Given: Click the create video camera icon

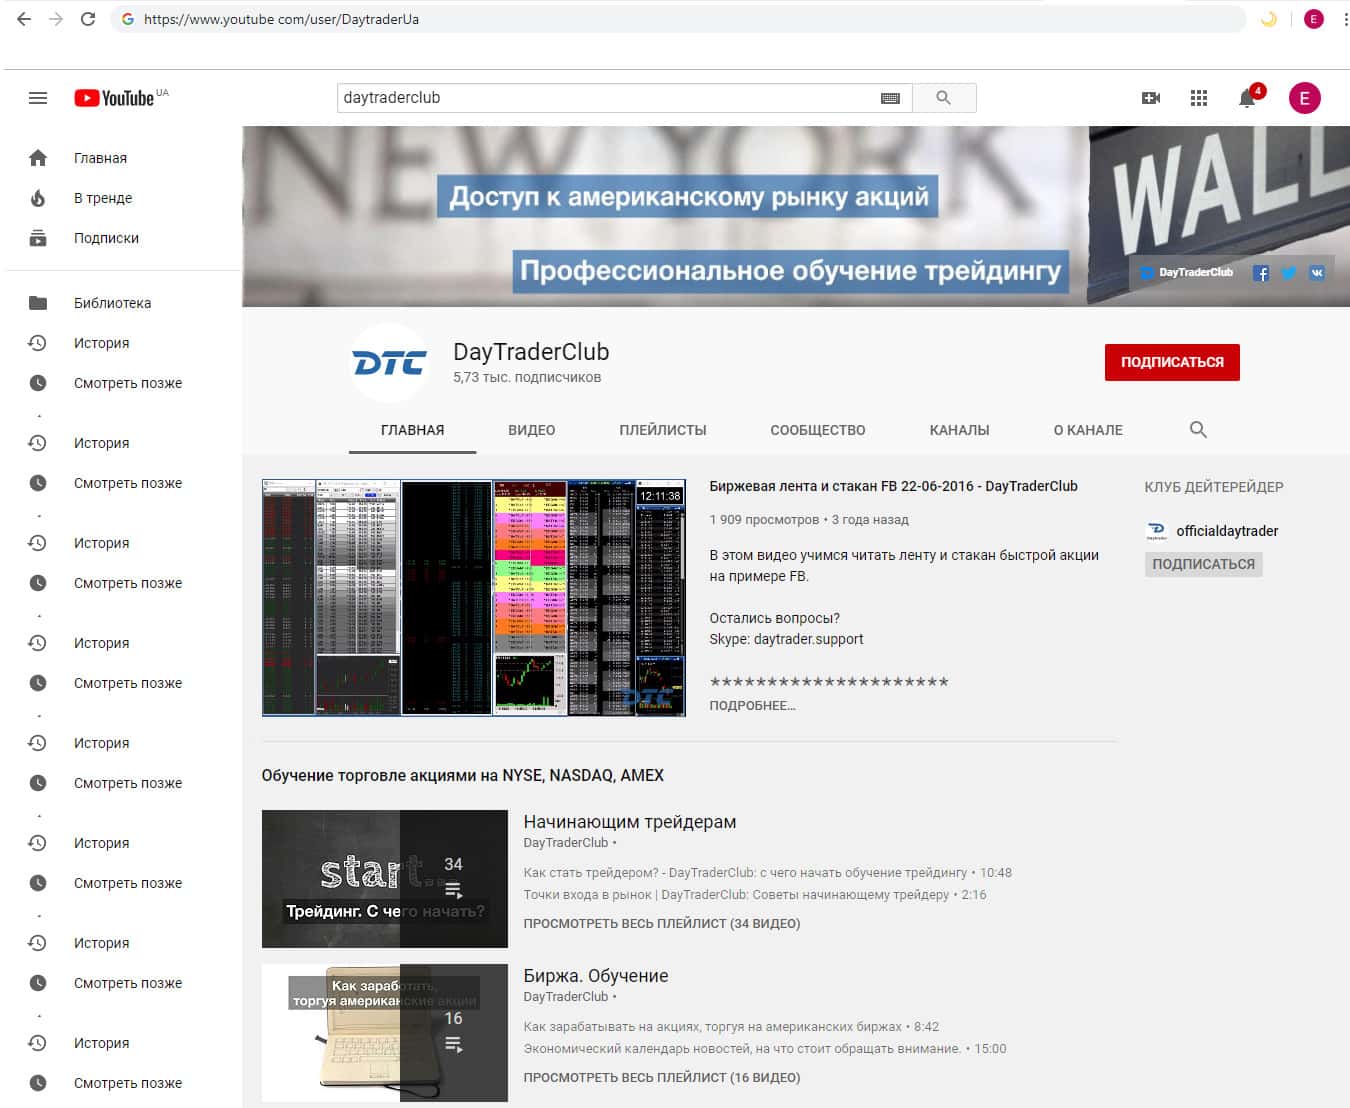Looking at the screenshot, I should 1151,98.
